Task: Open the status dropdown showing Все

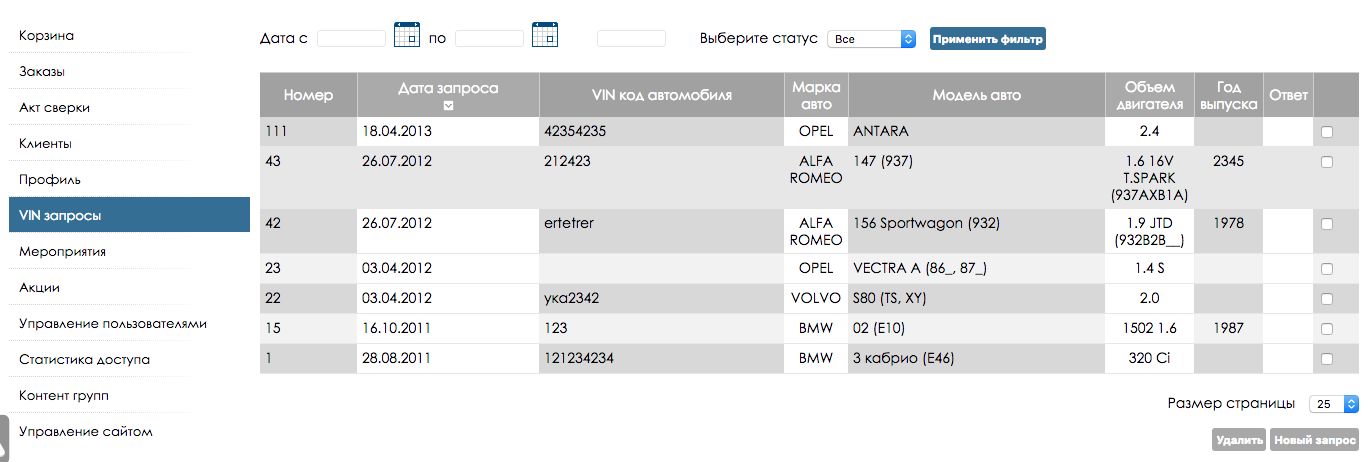Action: point(871,39)
